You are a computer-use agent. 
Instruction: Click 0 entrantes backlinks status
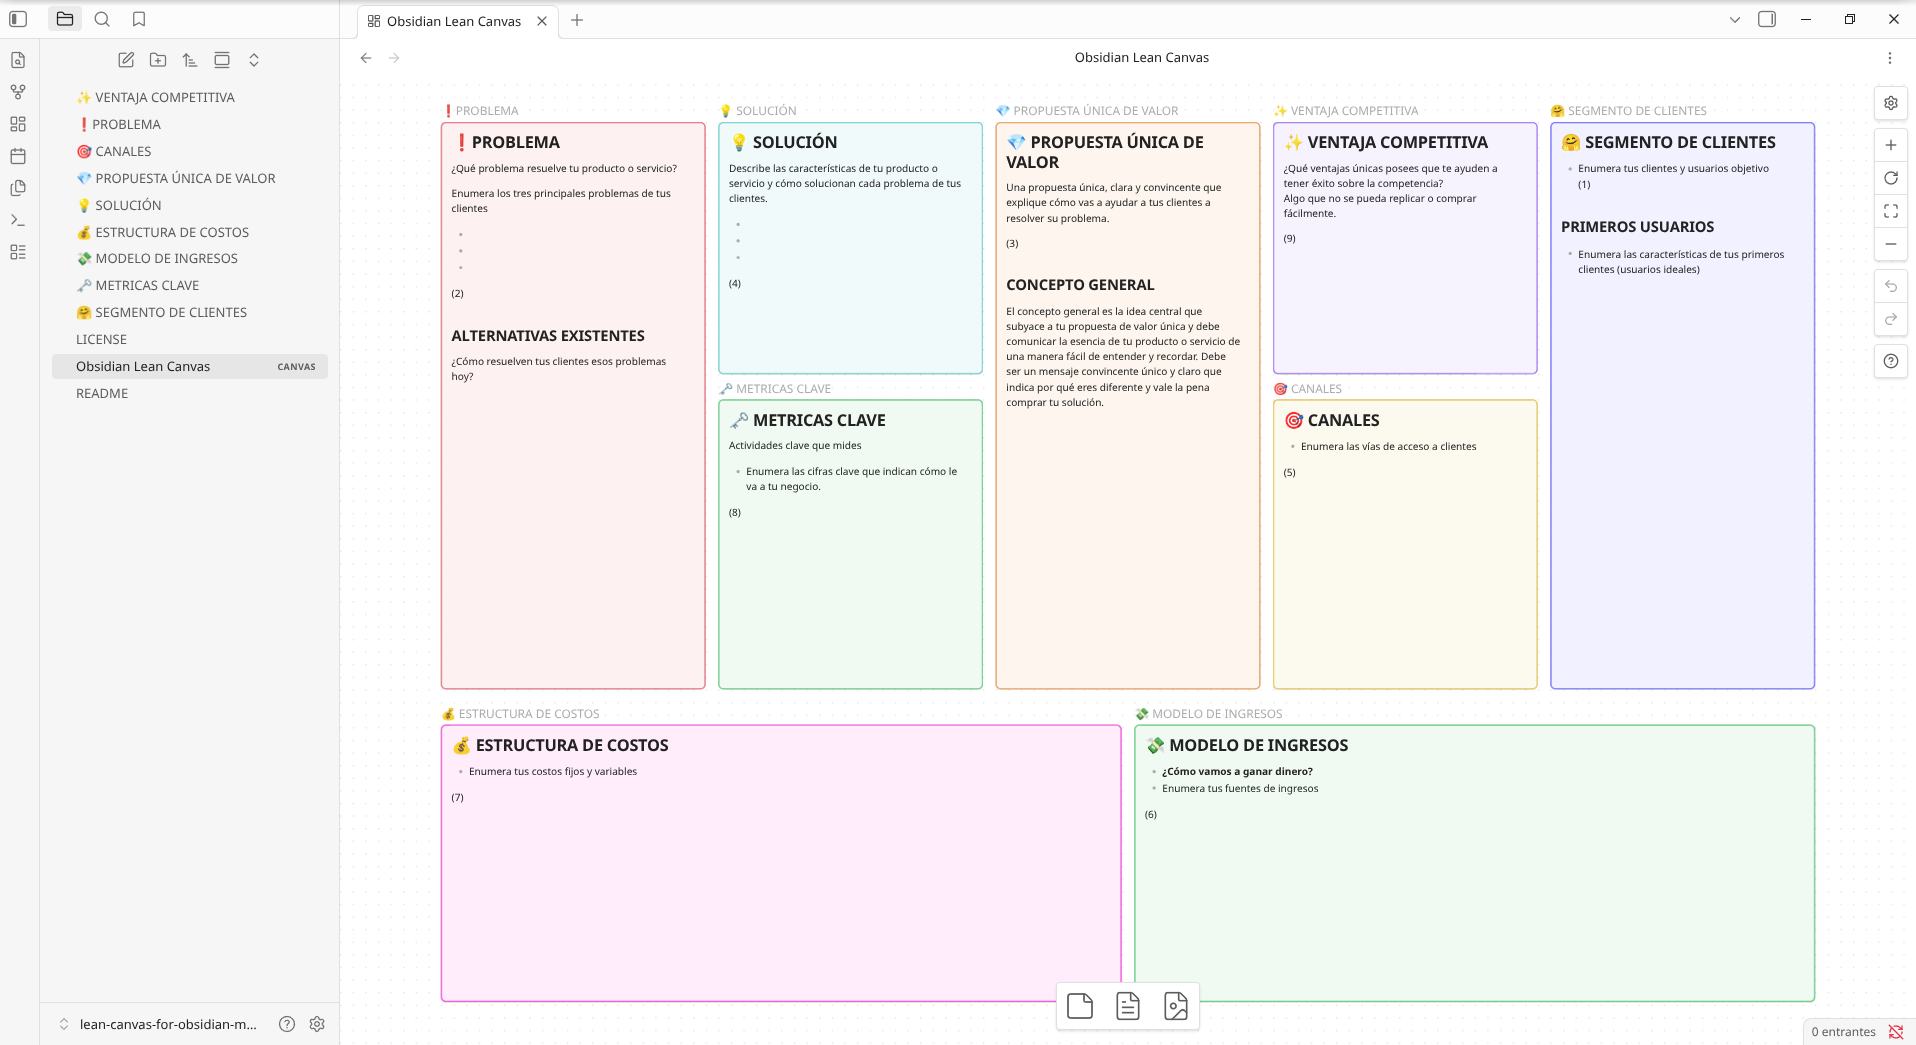pyautogui.click(x=1843, y=1032)
